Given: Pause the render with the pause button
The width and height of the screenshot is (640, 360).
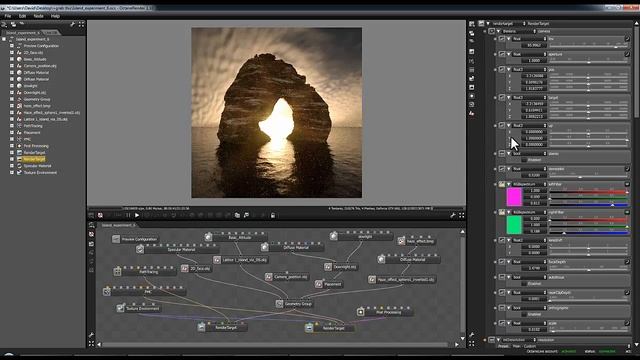Looking at the screenshot, I should [128, 216].
